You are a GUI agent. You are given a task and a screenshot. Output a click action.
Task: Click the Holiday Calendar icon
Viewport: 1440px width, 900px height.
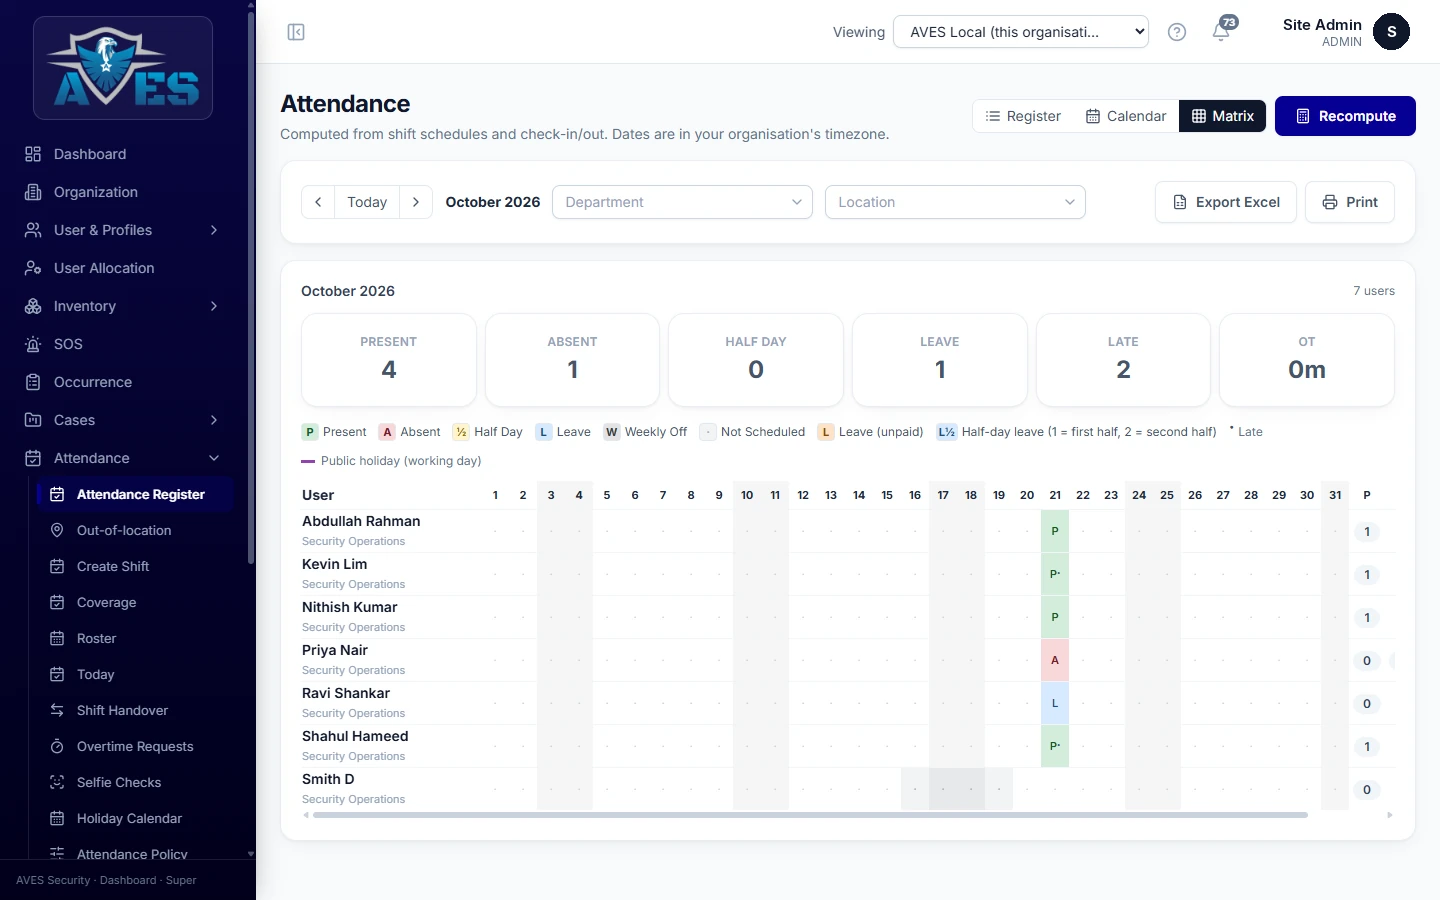click(x=57, y=818)
